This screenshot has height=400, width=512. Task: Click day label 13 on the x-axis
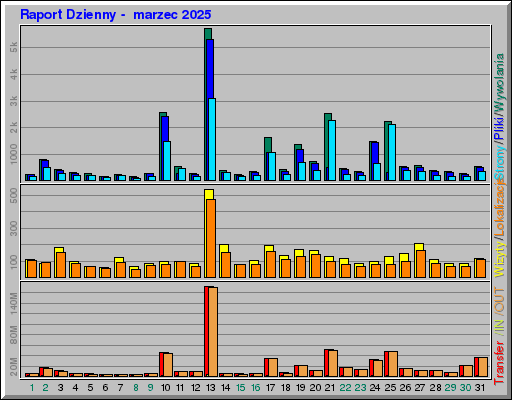point(210,388)
